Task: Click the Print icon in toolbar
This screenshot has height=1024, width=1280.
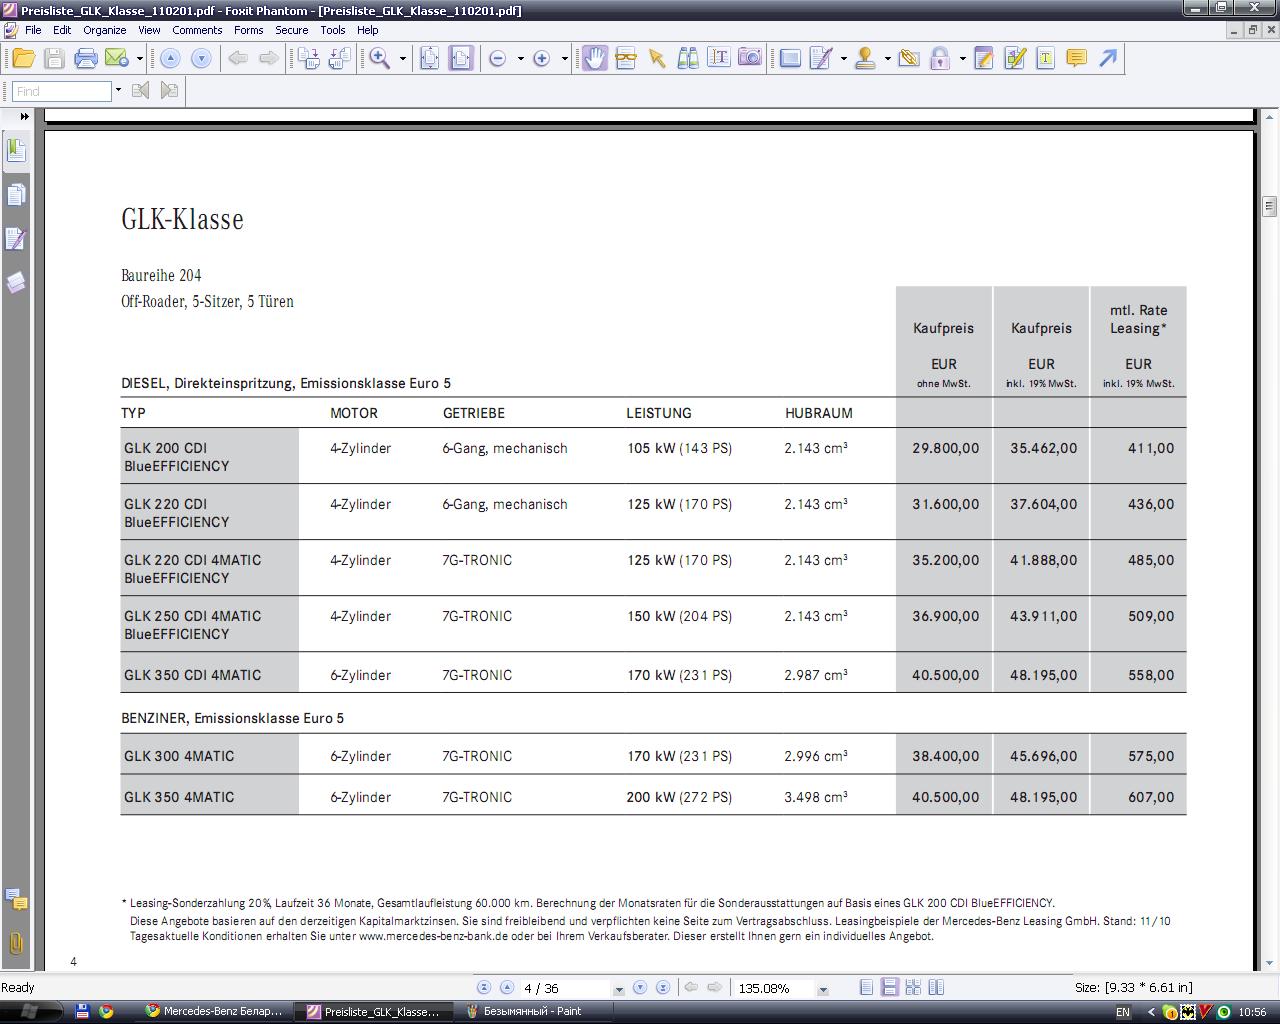Action: point(86,59)
